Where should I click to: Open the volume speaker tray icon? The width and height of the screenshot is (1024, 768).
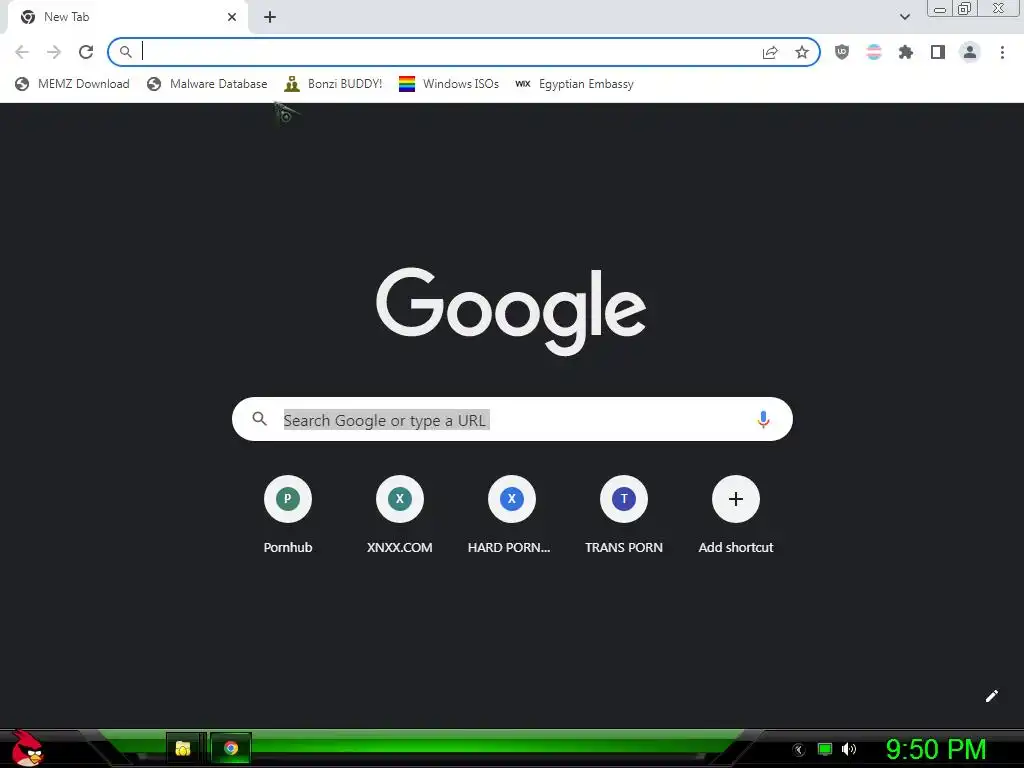tap(849, 749)
